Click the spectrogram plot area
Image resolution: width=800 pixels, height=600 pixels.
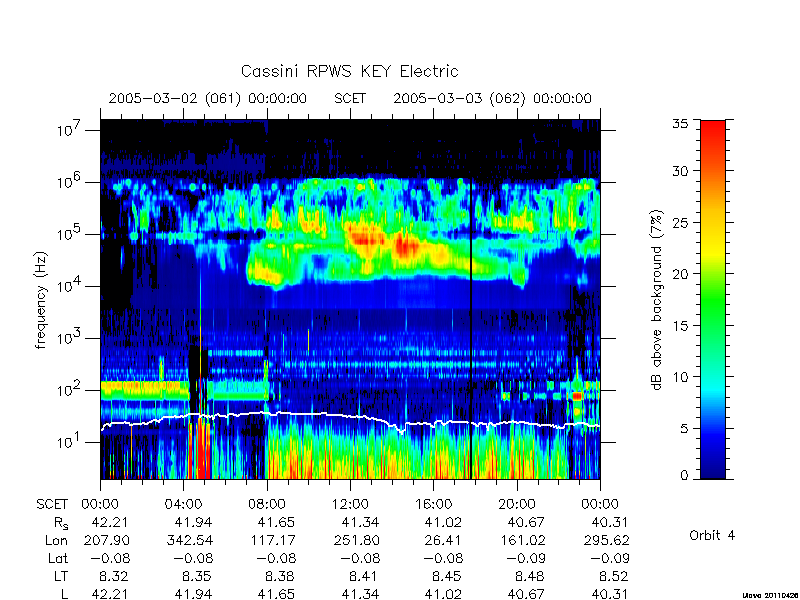pyautogui.click(x=350, y=299)
